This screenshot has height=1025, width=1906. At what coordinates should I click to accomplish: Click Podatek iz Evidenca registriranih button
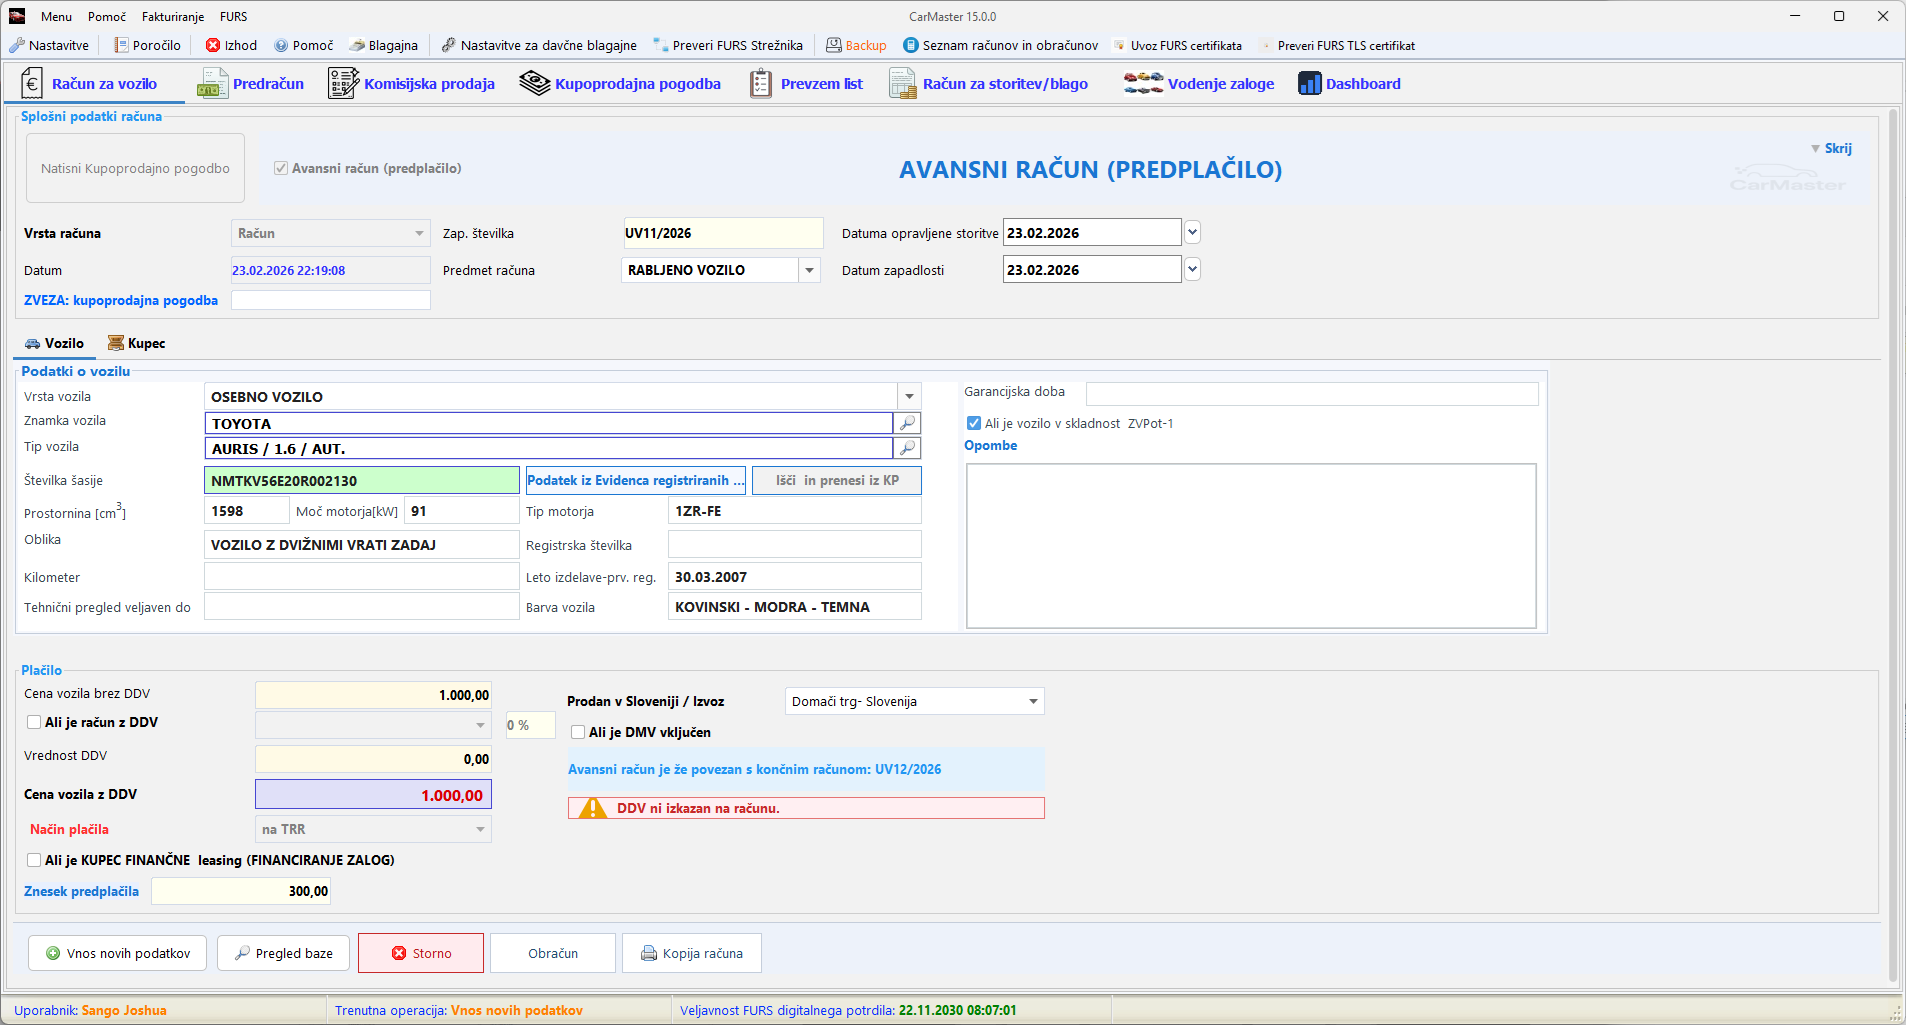point(636,480)
